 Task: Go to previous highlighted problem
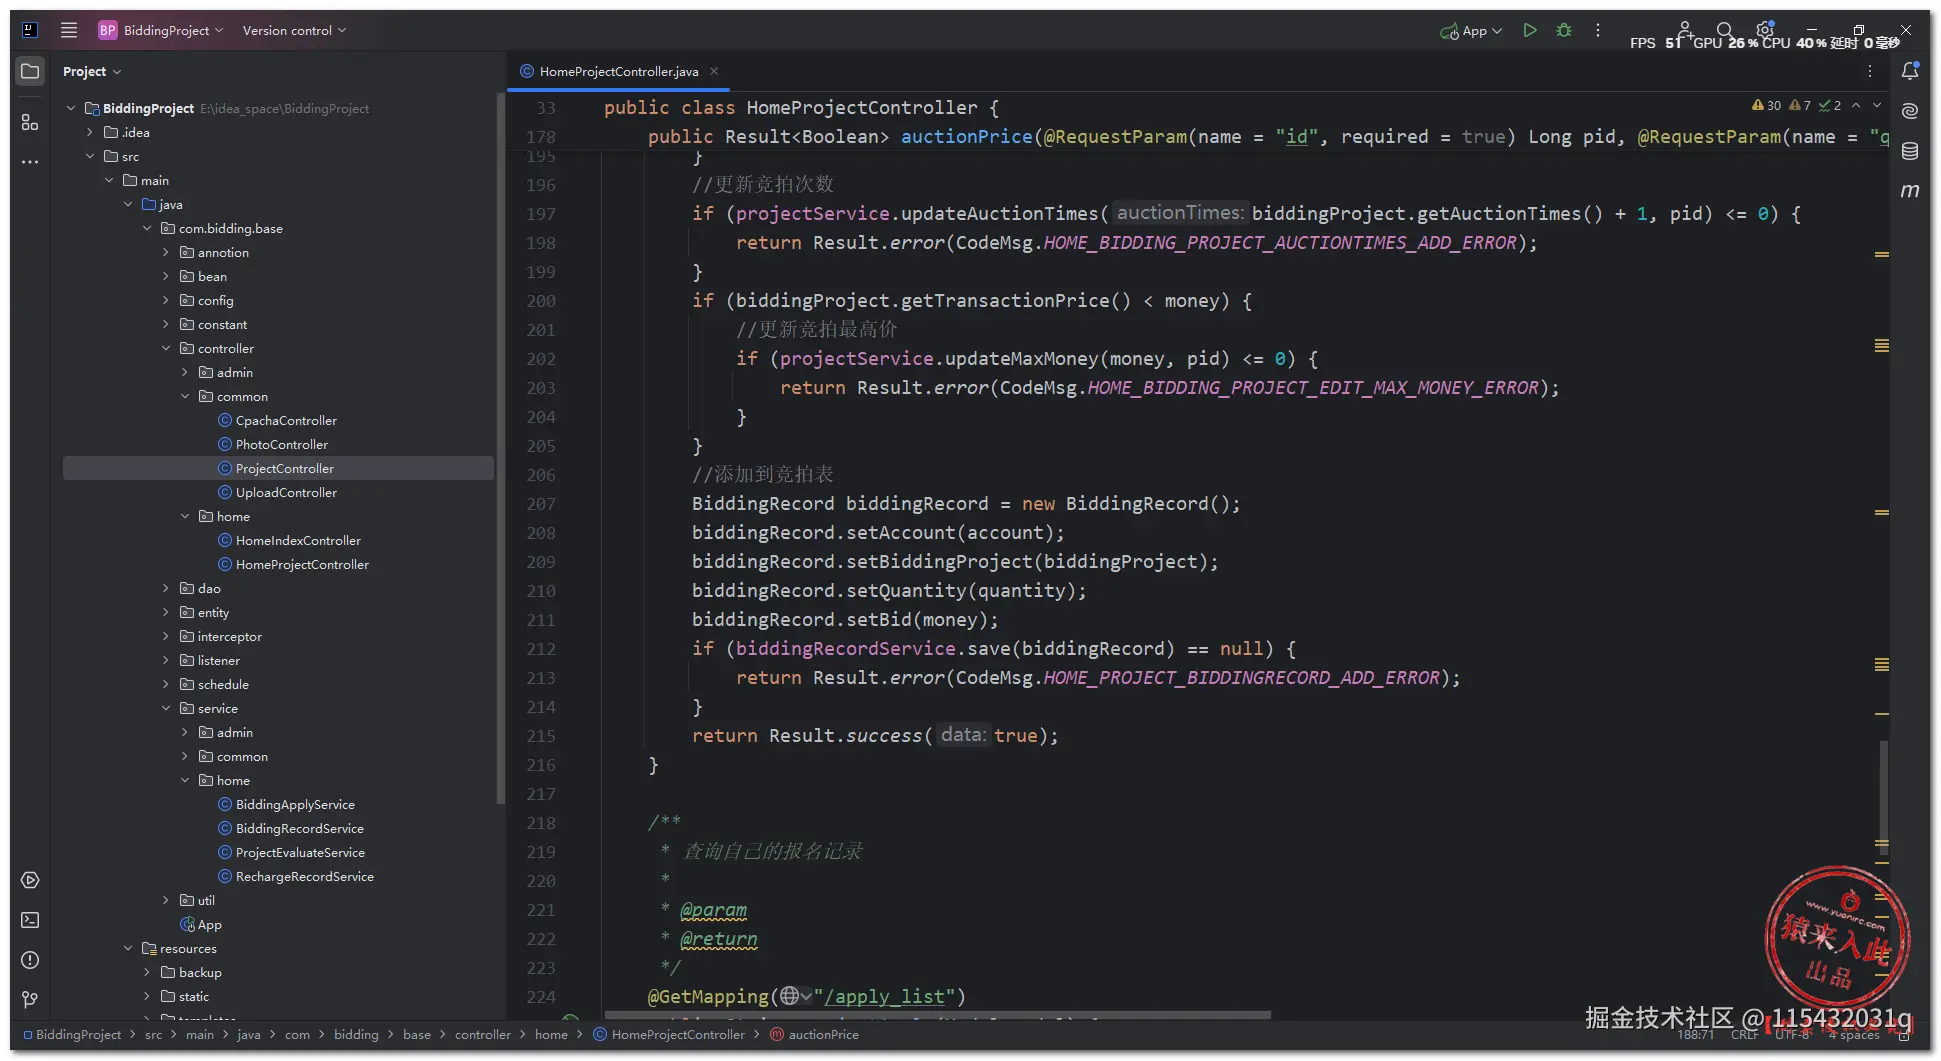coord(1856,105)
